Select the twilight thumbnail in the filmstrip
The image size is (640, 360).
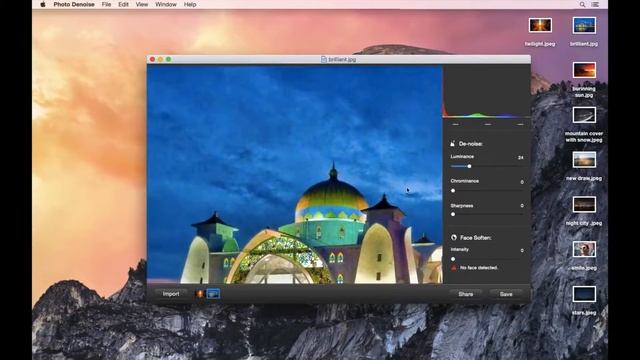click(200, 294)
